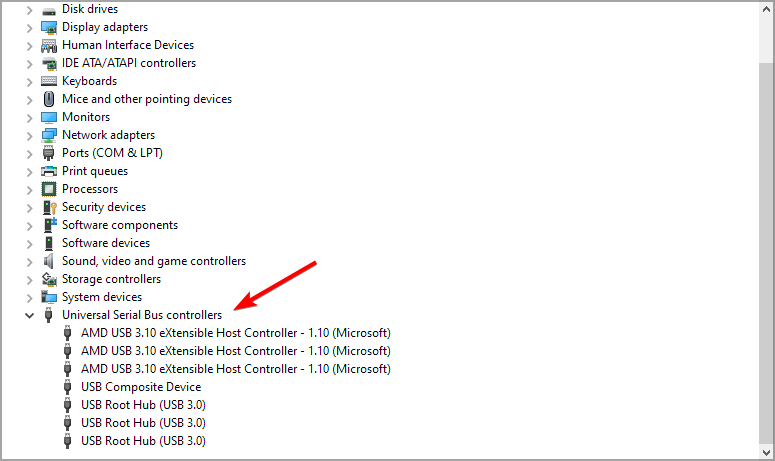Expand the Ports (COM & LPT) category
Image resolution: width=775 pixels, height=461 pixels.
click(30, 153)
